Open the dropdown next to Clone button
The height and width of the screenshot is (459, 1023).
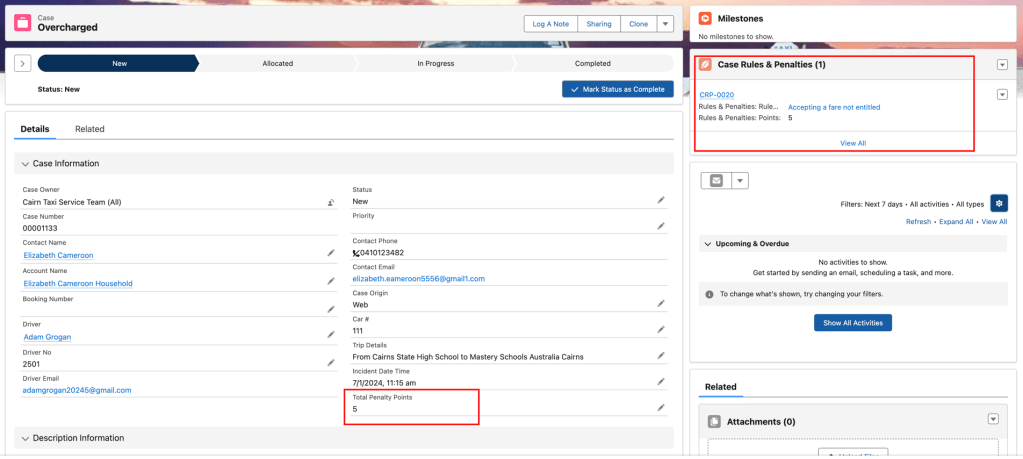point(665,25)
